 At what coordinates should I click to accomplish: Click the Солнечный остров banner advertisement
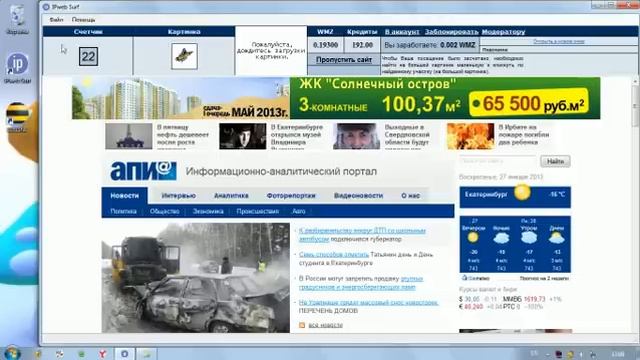click(336, 98)
